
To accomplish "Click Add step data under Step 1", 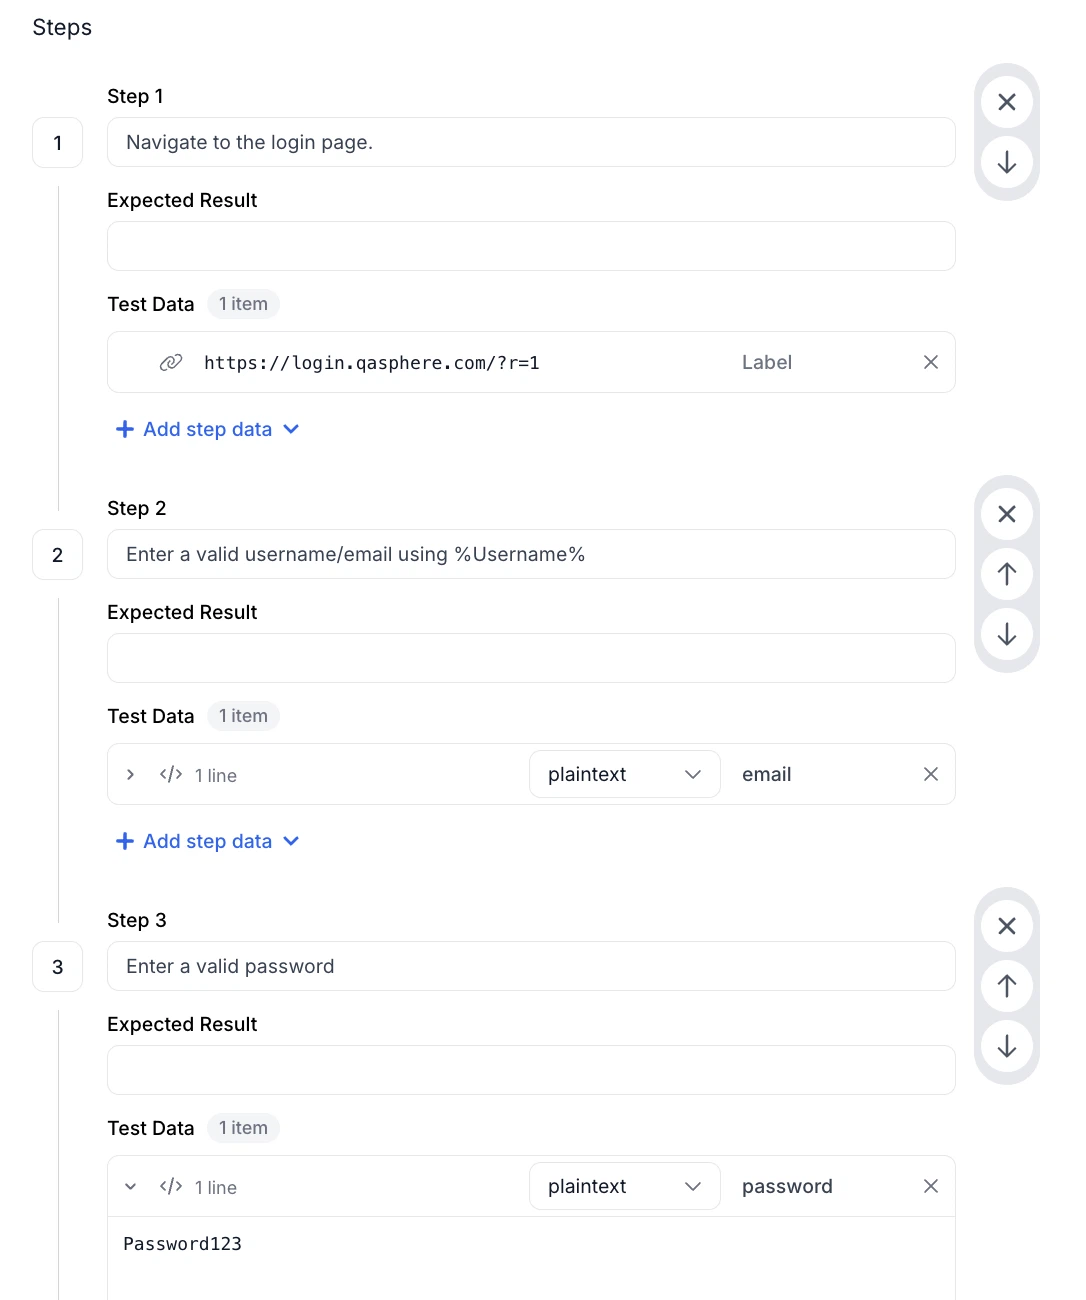I will (208, 429).
